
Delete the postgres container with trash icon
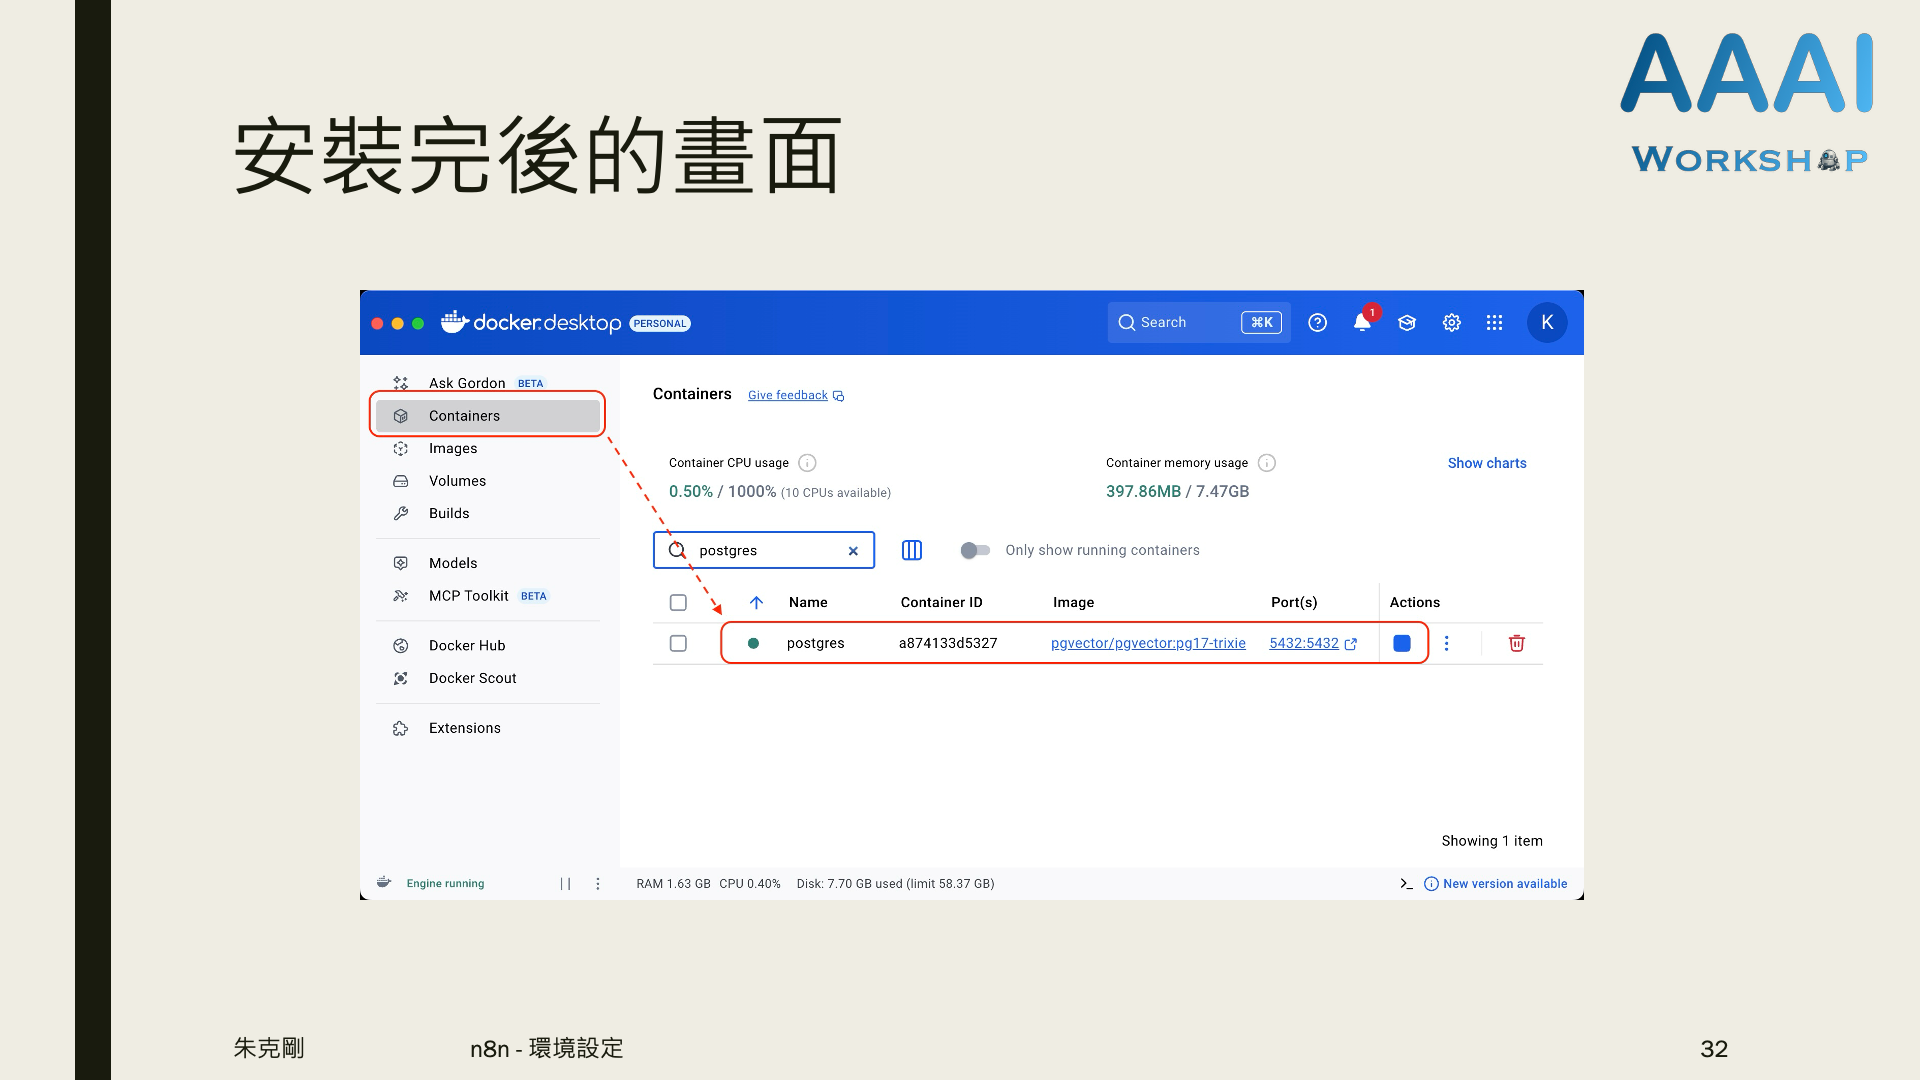(1516, 643)
